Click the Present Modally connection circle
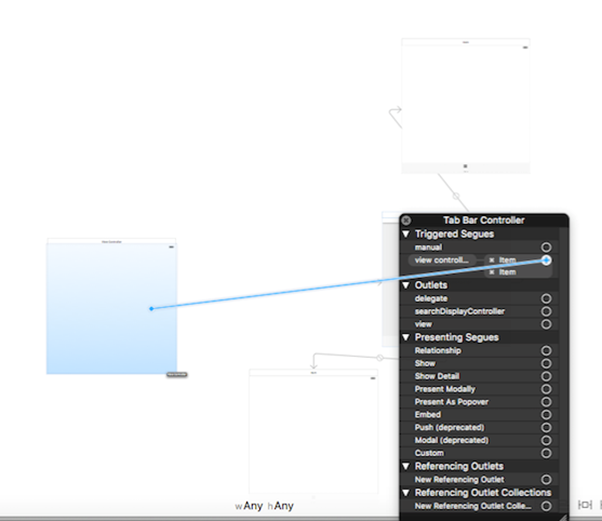602x521 pixels. click(x=546, y=389)
